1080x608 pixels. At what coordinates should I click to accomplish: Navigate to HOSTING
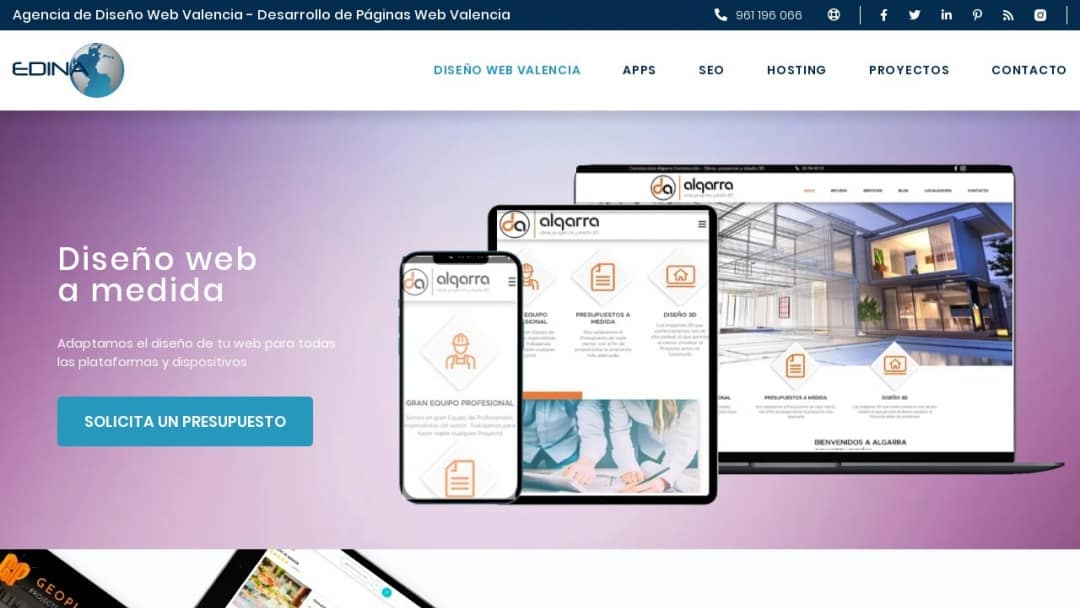pyautogui.click(x=796, y=70)
